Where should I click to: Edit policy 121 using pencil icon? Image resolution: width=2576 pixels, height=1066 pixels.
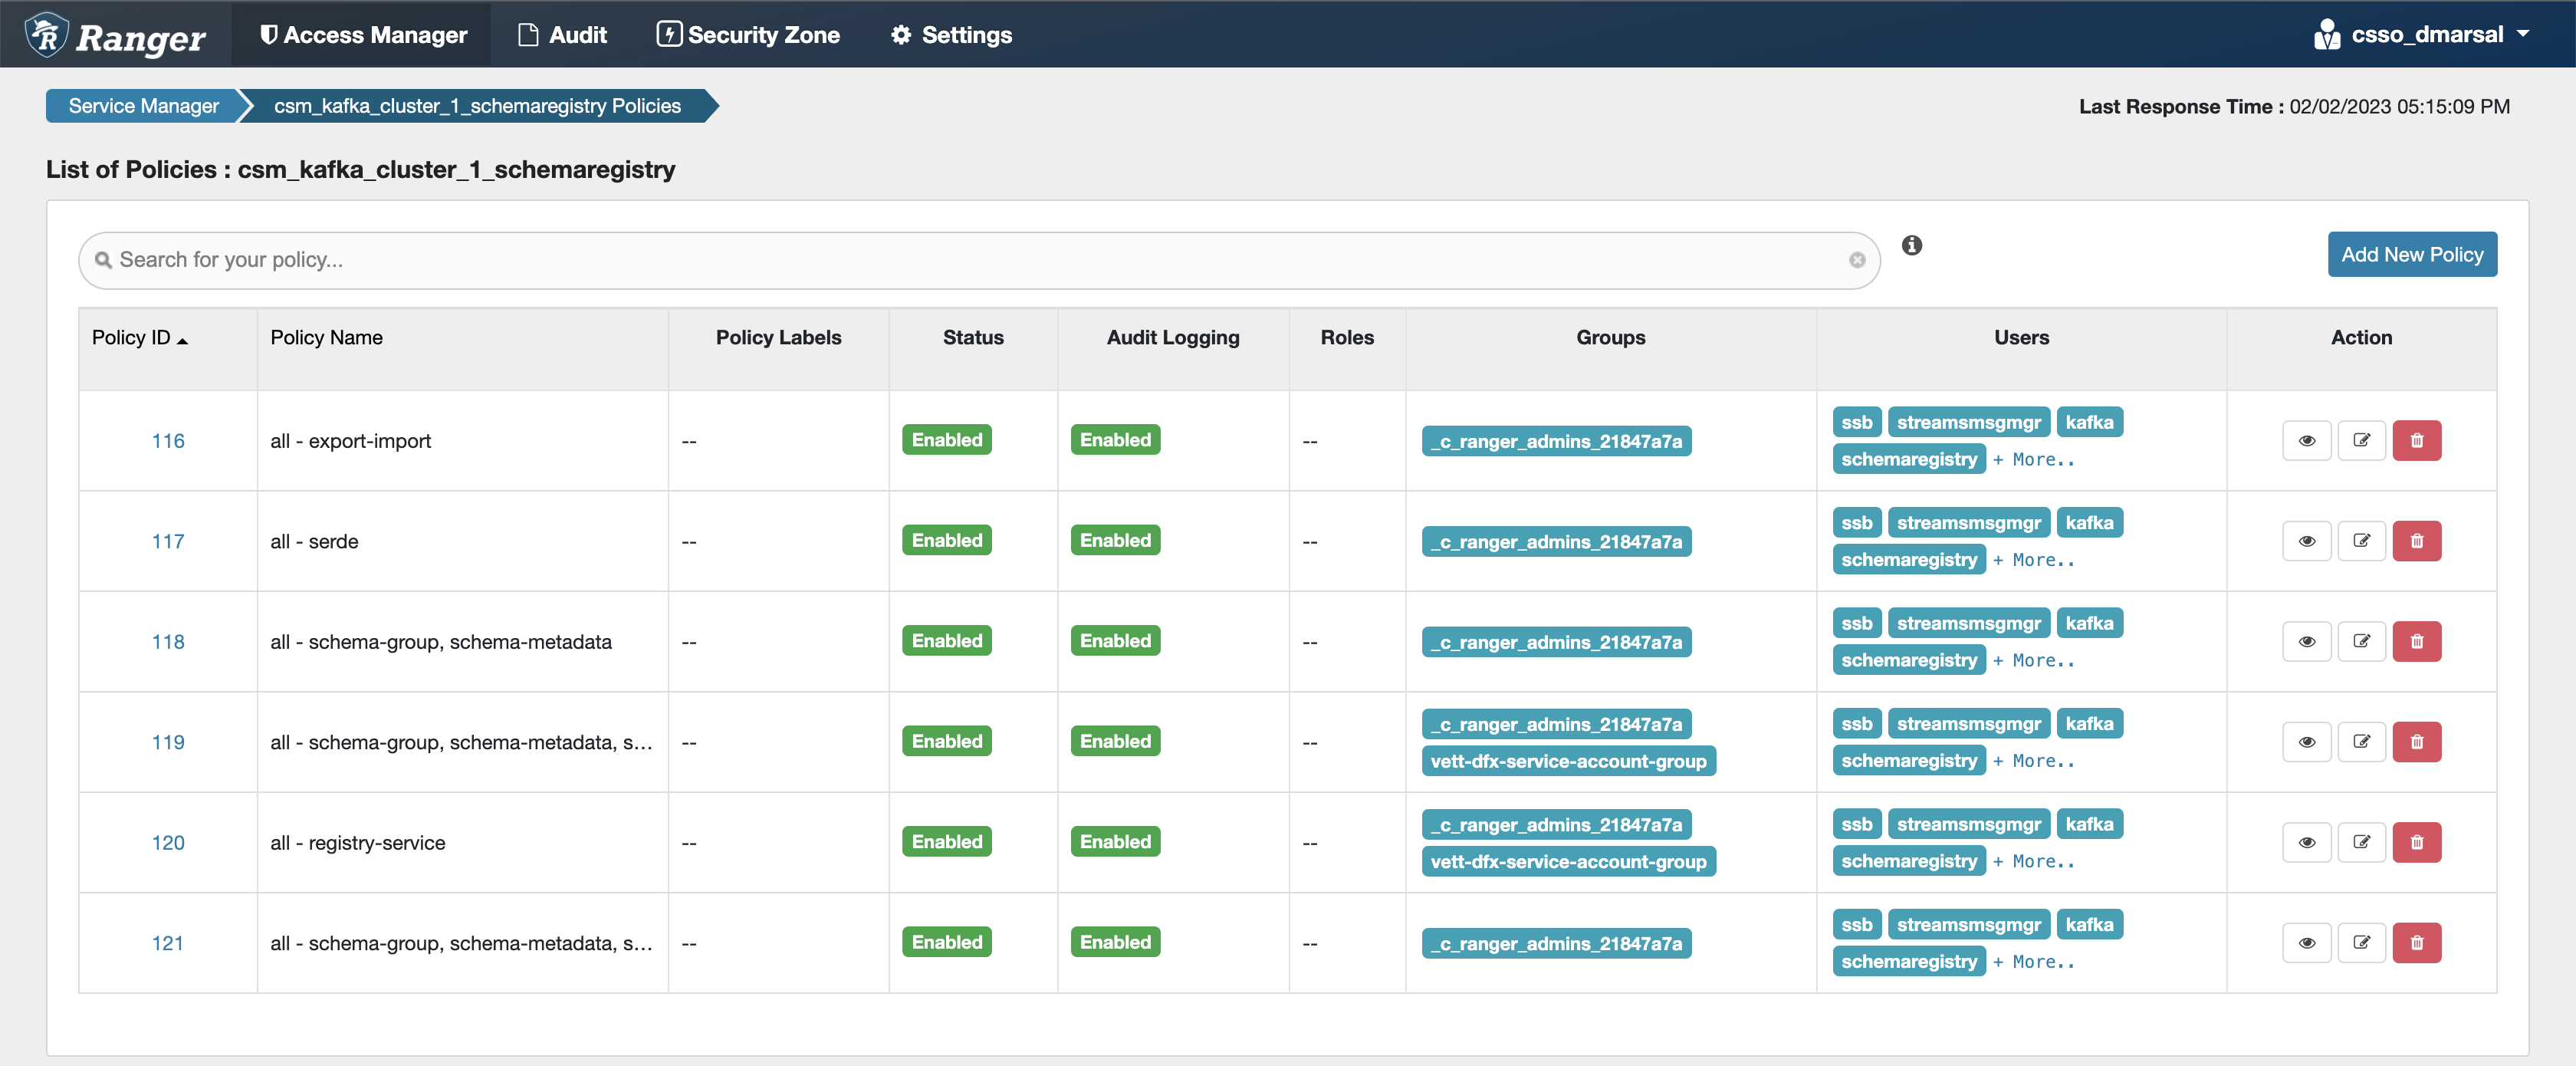(x=2361, y=943)
